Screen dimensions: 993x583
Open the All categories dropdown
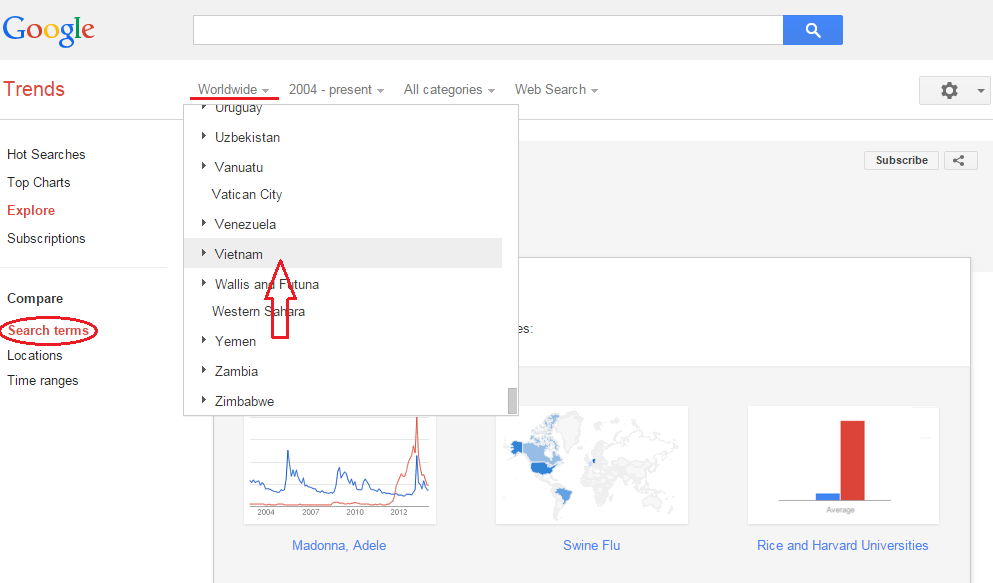449,90
